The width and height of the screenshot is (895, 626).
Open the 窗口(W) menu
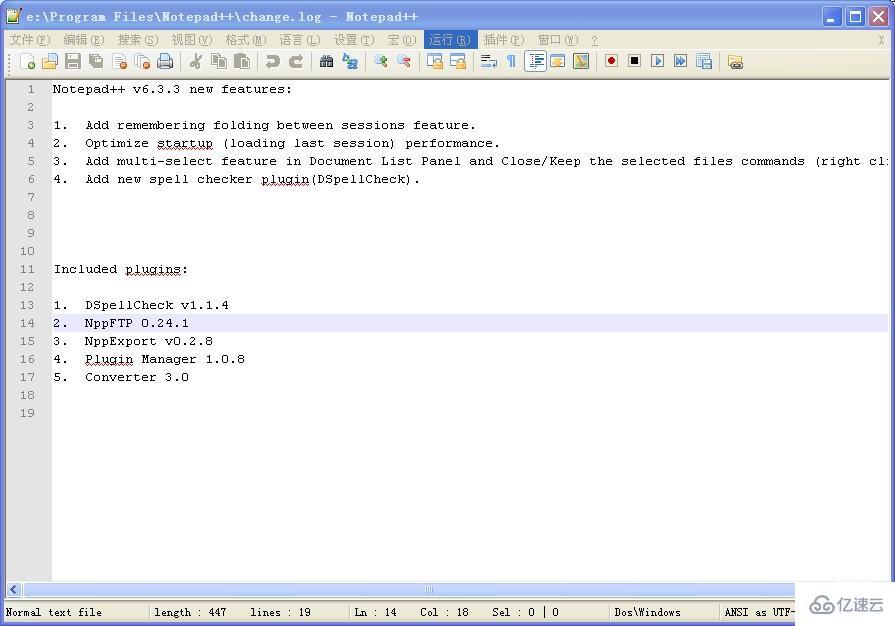click(558, 40)
